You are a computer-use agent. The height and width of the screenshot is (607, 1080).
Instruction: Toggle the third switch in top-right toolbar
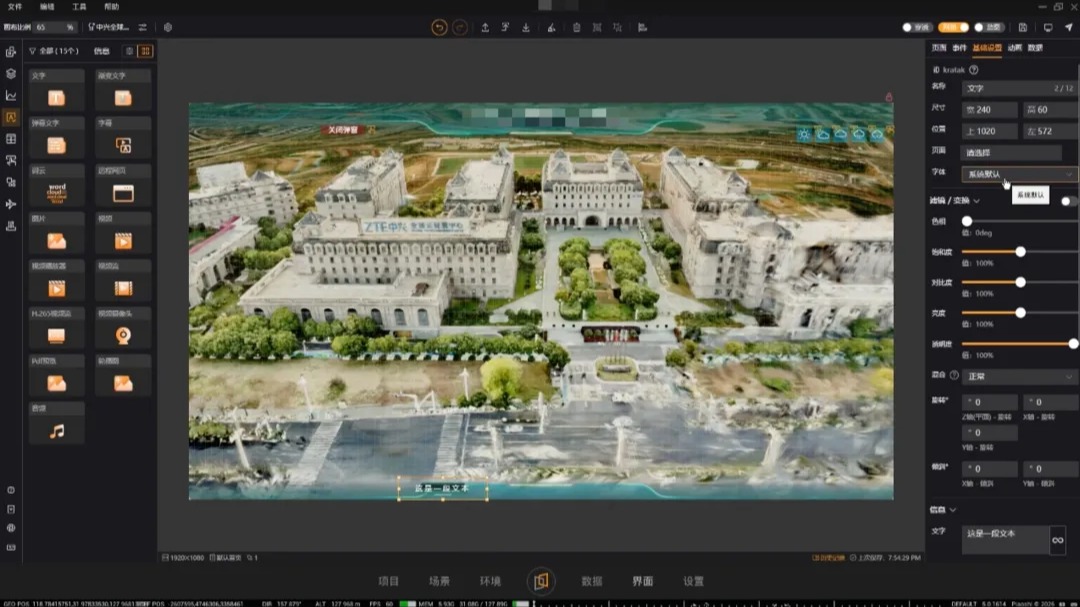coord(988,28)
